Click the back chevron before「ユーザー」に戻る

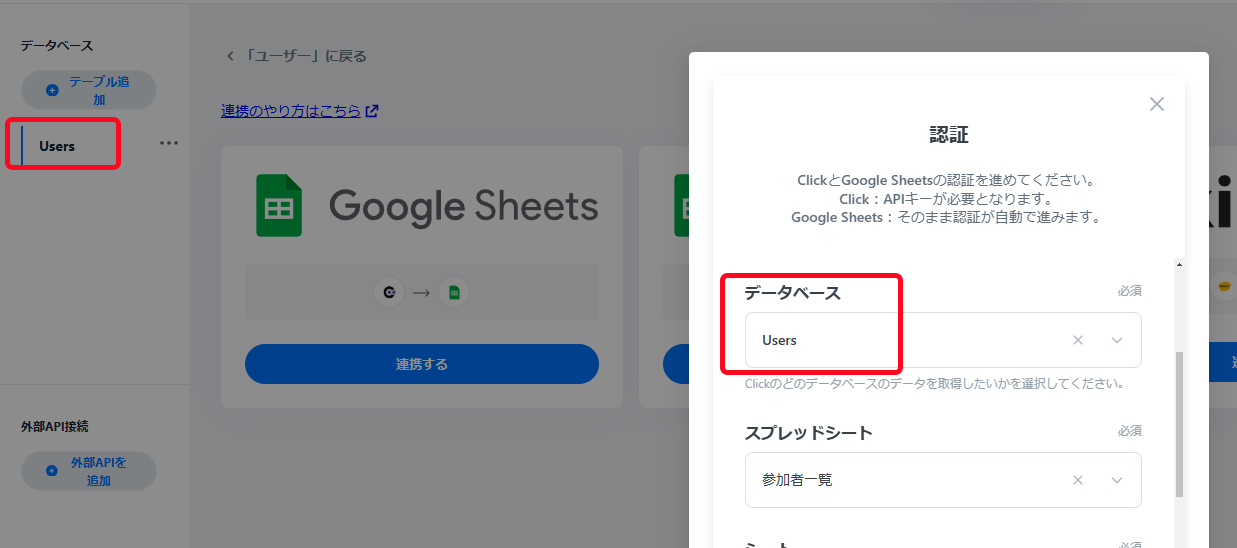[229, 56]
